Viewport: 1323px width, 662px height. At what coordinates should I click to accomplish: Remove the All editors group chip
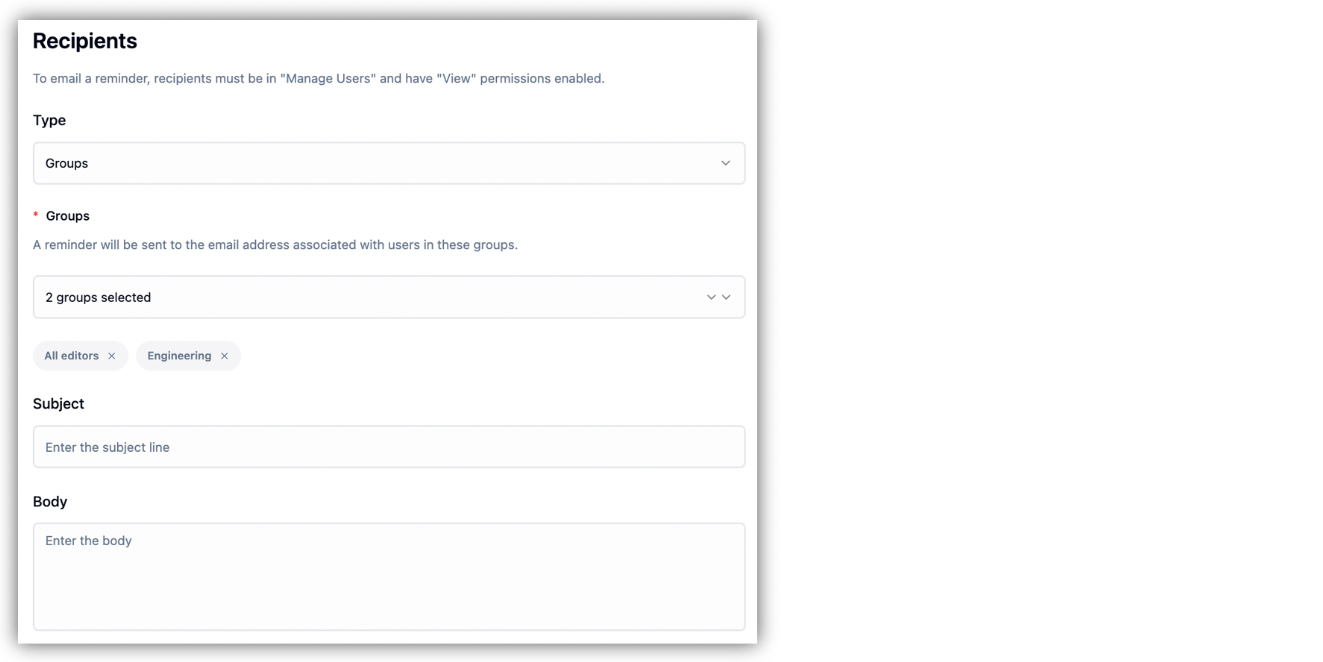[x=112, y=356]
